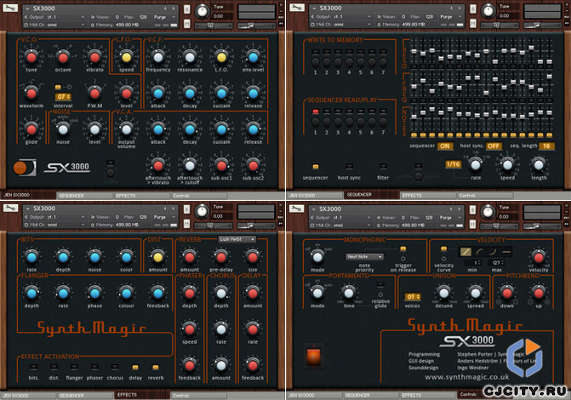Screen dimensions: 571x400
Task: Change the seq. length value box showing 16
Action: point(547,146)
